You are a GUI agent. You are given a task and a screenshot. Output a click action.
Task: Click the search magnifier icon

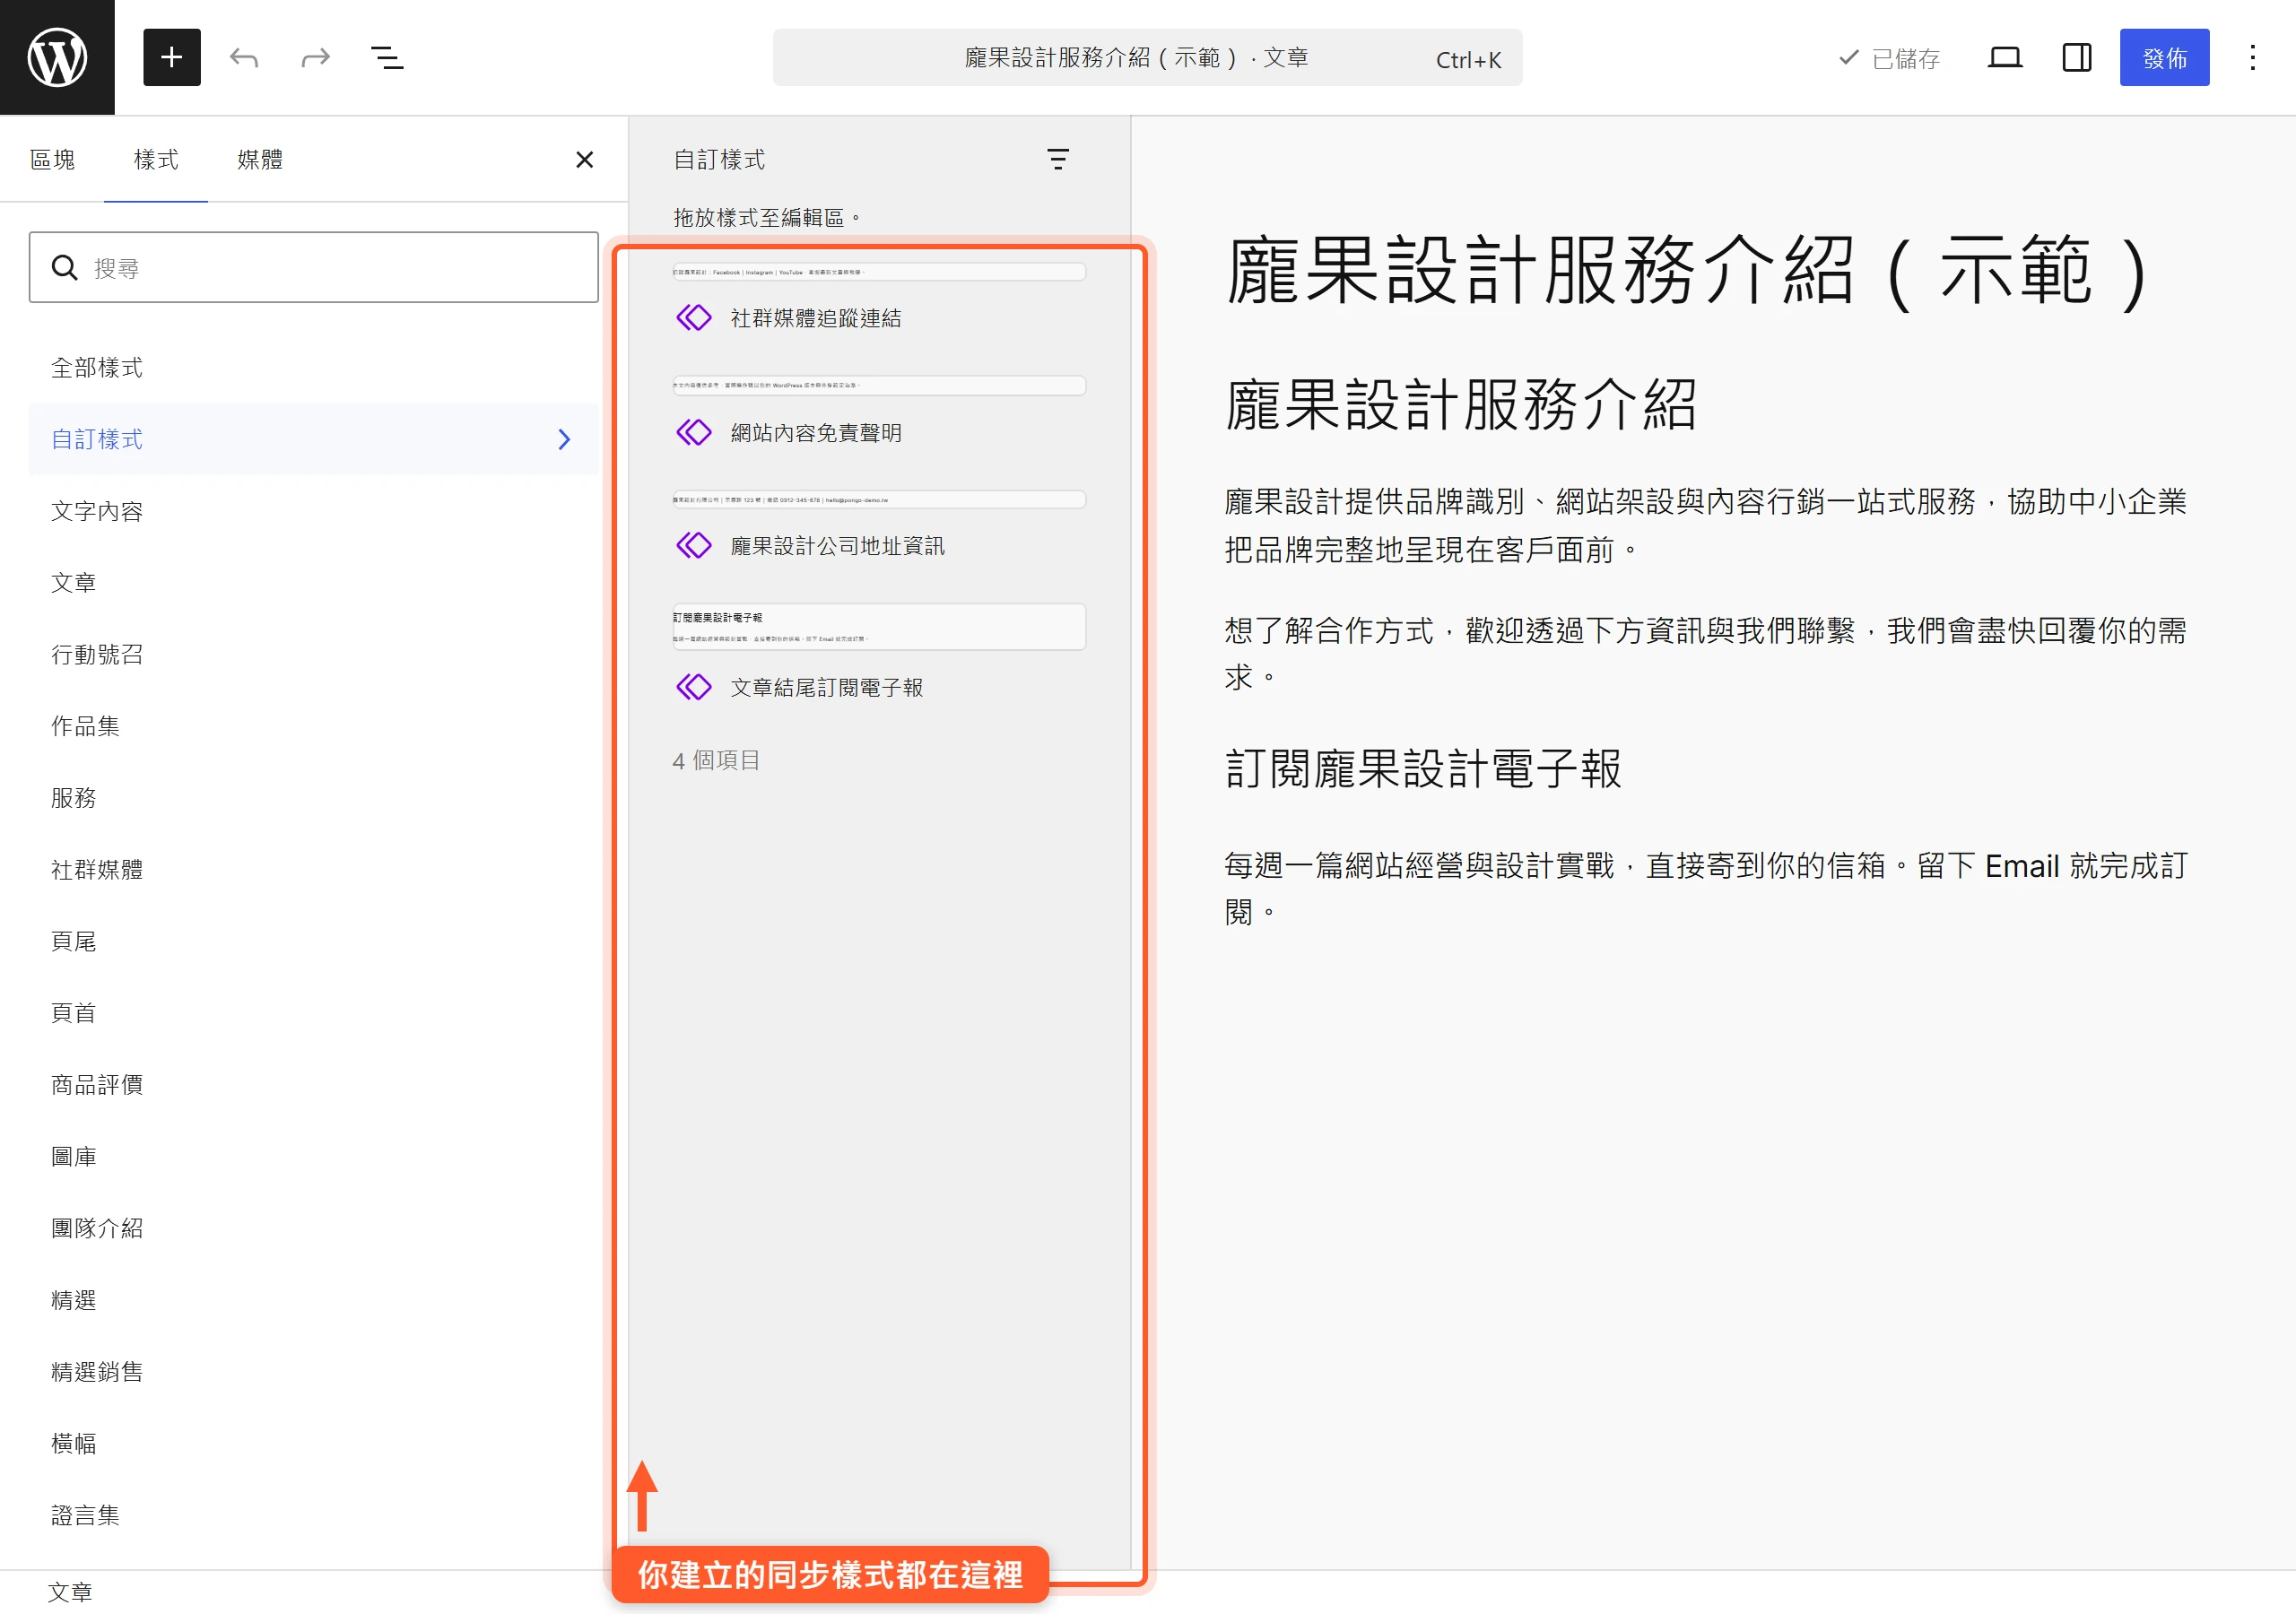click(65, 268)
